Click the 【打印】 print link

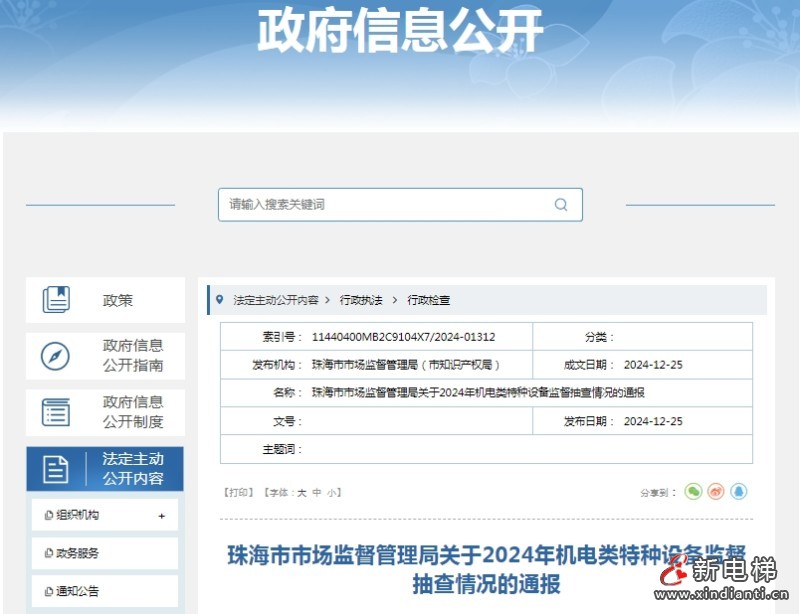point(241,492)
